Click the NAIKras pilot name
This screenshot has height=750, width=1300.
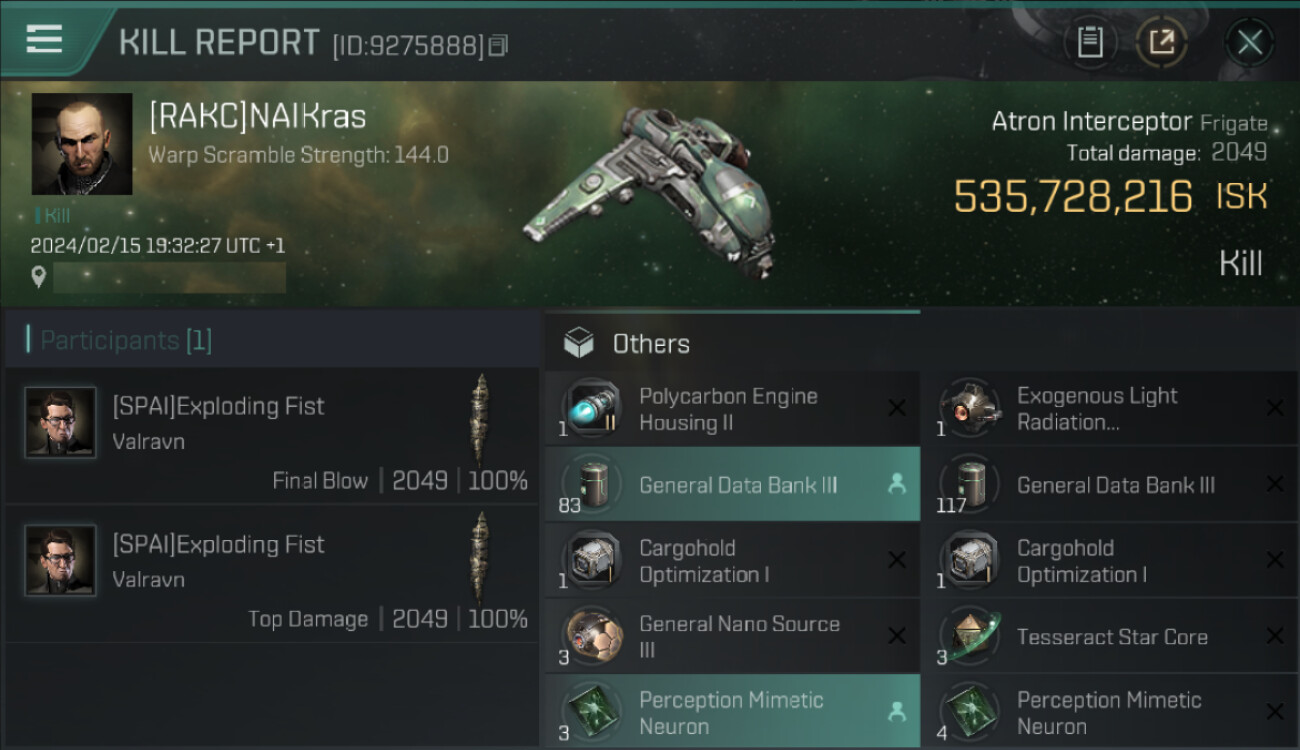pos(257,117)
